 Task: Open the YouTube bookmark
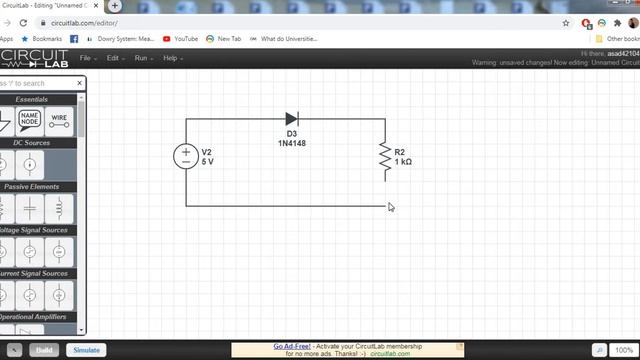click(x=180, y=39)
